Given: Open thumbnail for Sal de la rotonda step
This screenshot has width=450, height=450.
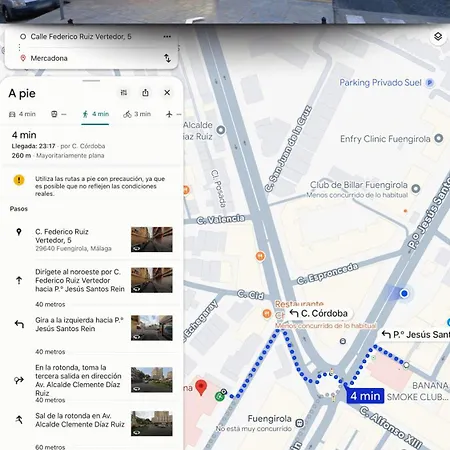Looking at the screenshot, I should point(152,423).
